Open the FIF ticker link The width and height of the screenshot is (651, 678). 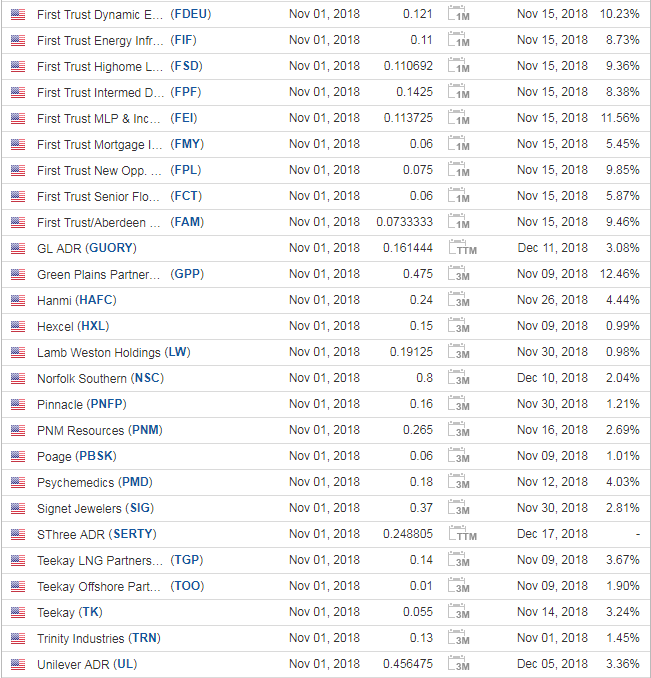[x=183, y=40]
